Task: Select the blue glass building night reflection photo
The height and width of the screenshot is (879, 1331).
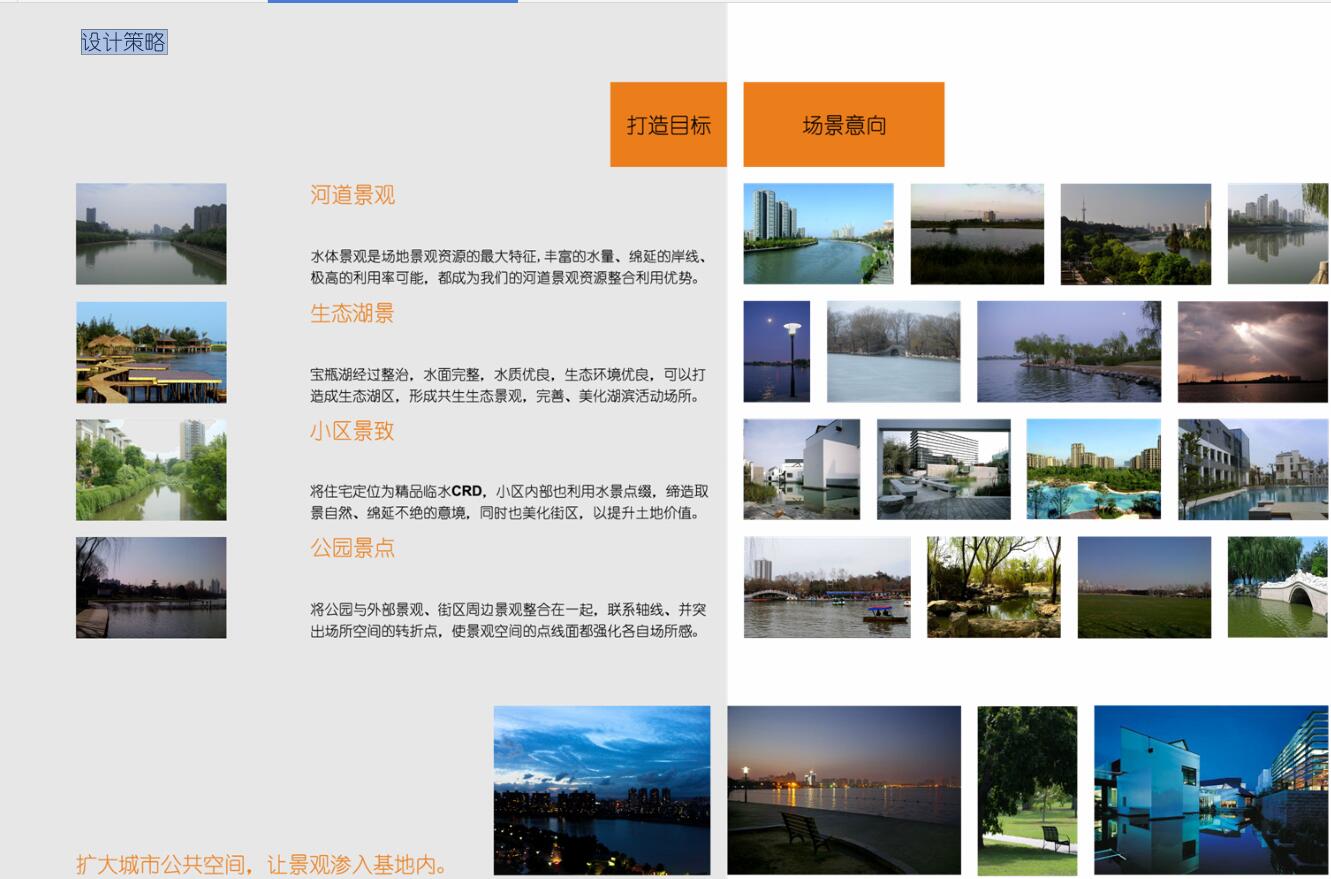Action: click(1211, 790)
